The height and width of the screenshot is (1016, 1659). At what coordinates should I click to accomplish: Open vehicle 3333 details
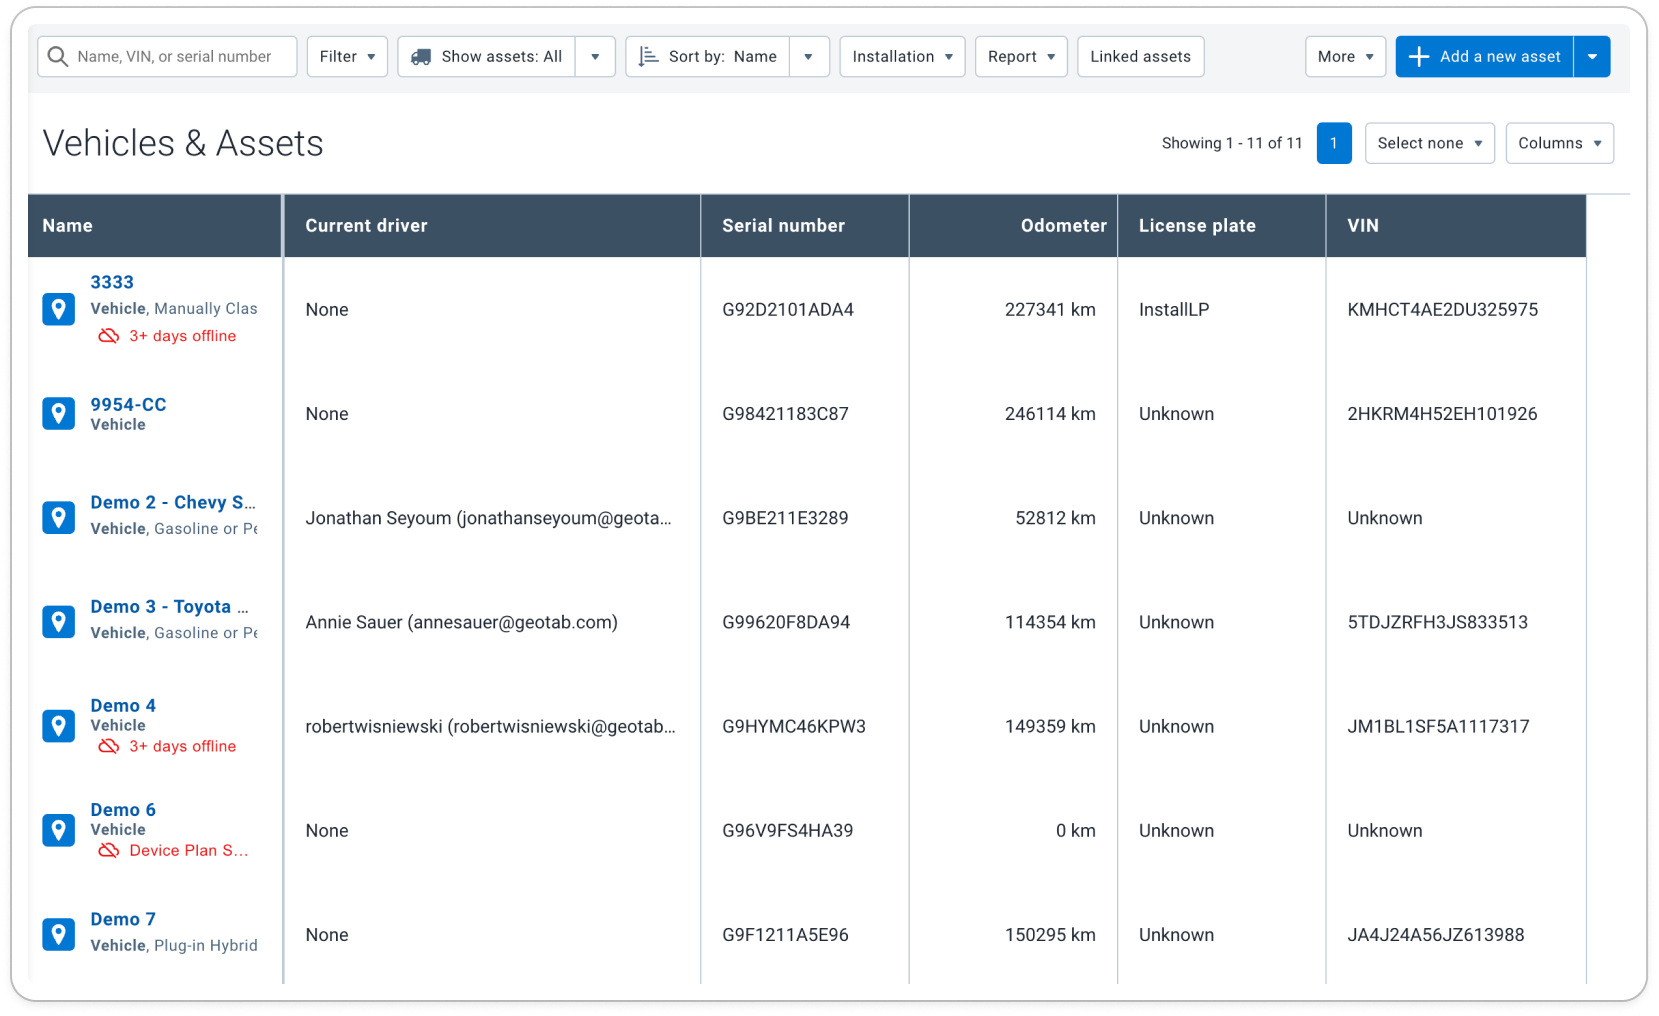click(111, 282)
